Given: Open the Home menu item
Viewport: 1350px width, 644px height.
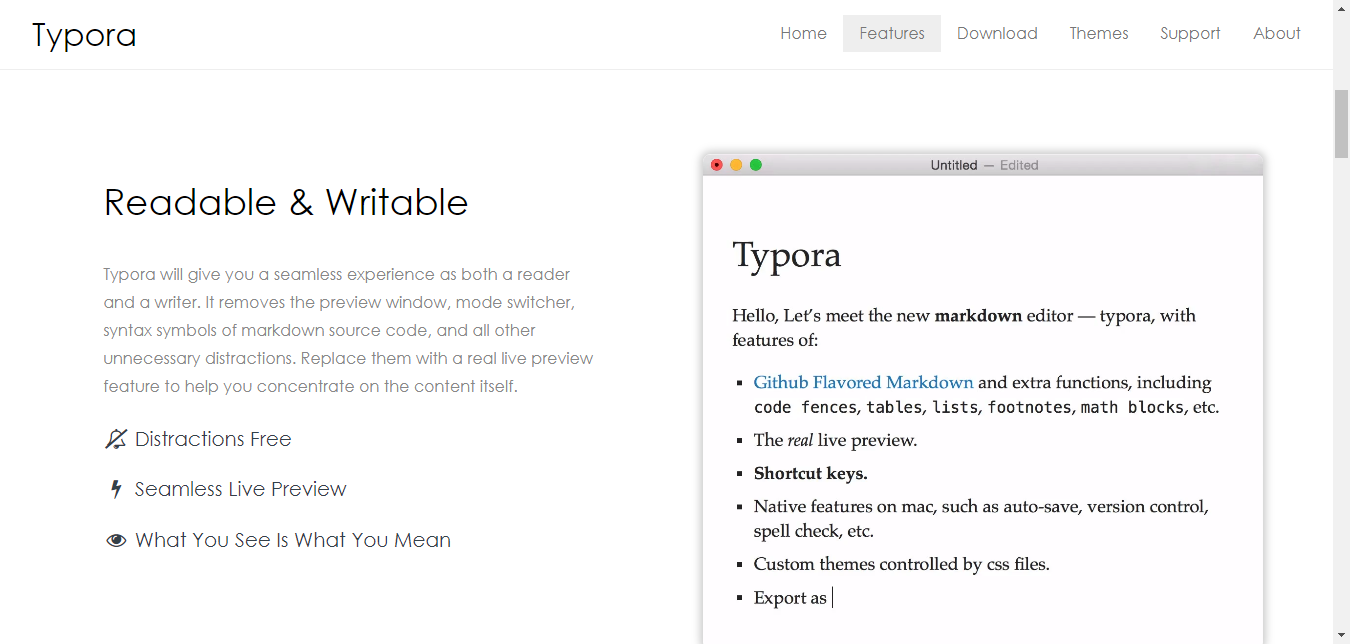Looking at the screenshot, I should pos(803,33).
